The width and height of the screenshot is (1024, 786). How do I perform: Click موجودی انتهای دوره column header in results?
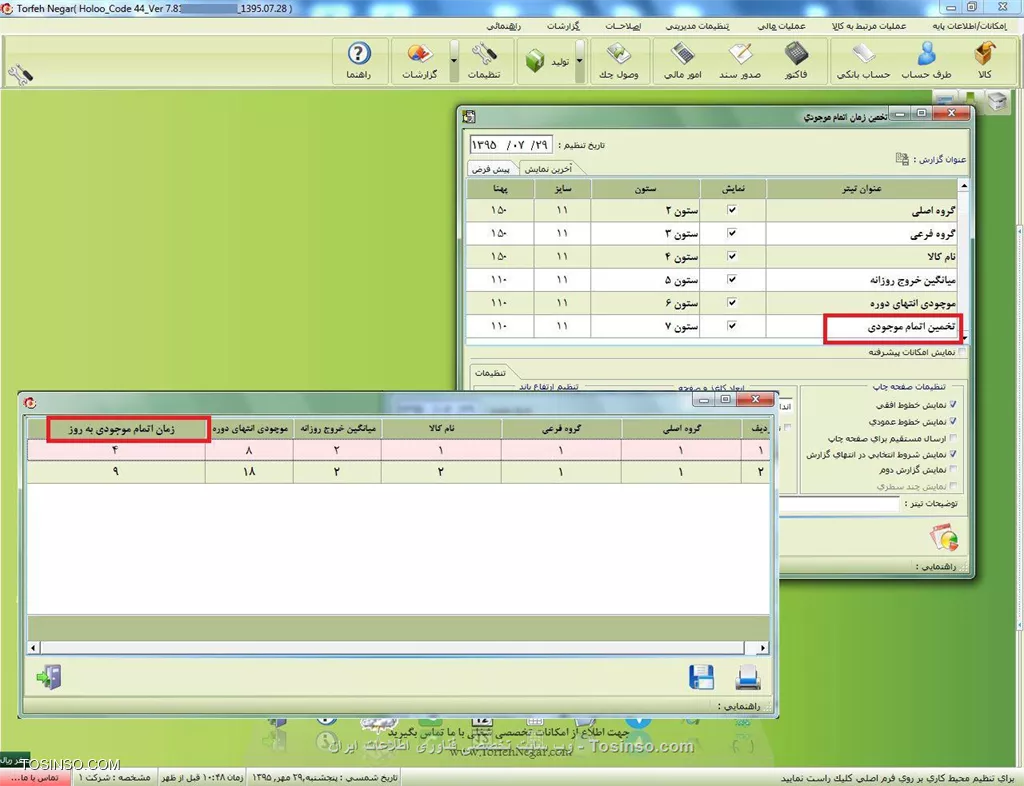point(249,429)
